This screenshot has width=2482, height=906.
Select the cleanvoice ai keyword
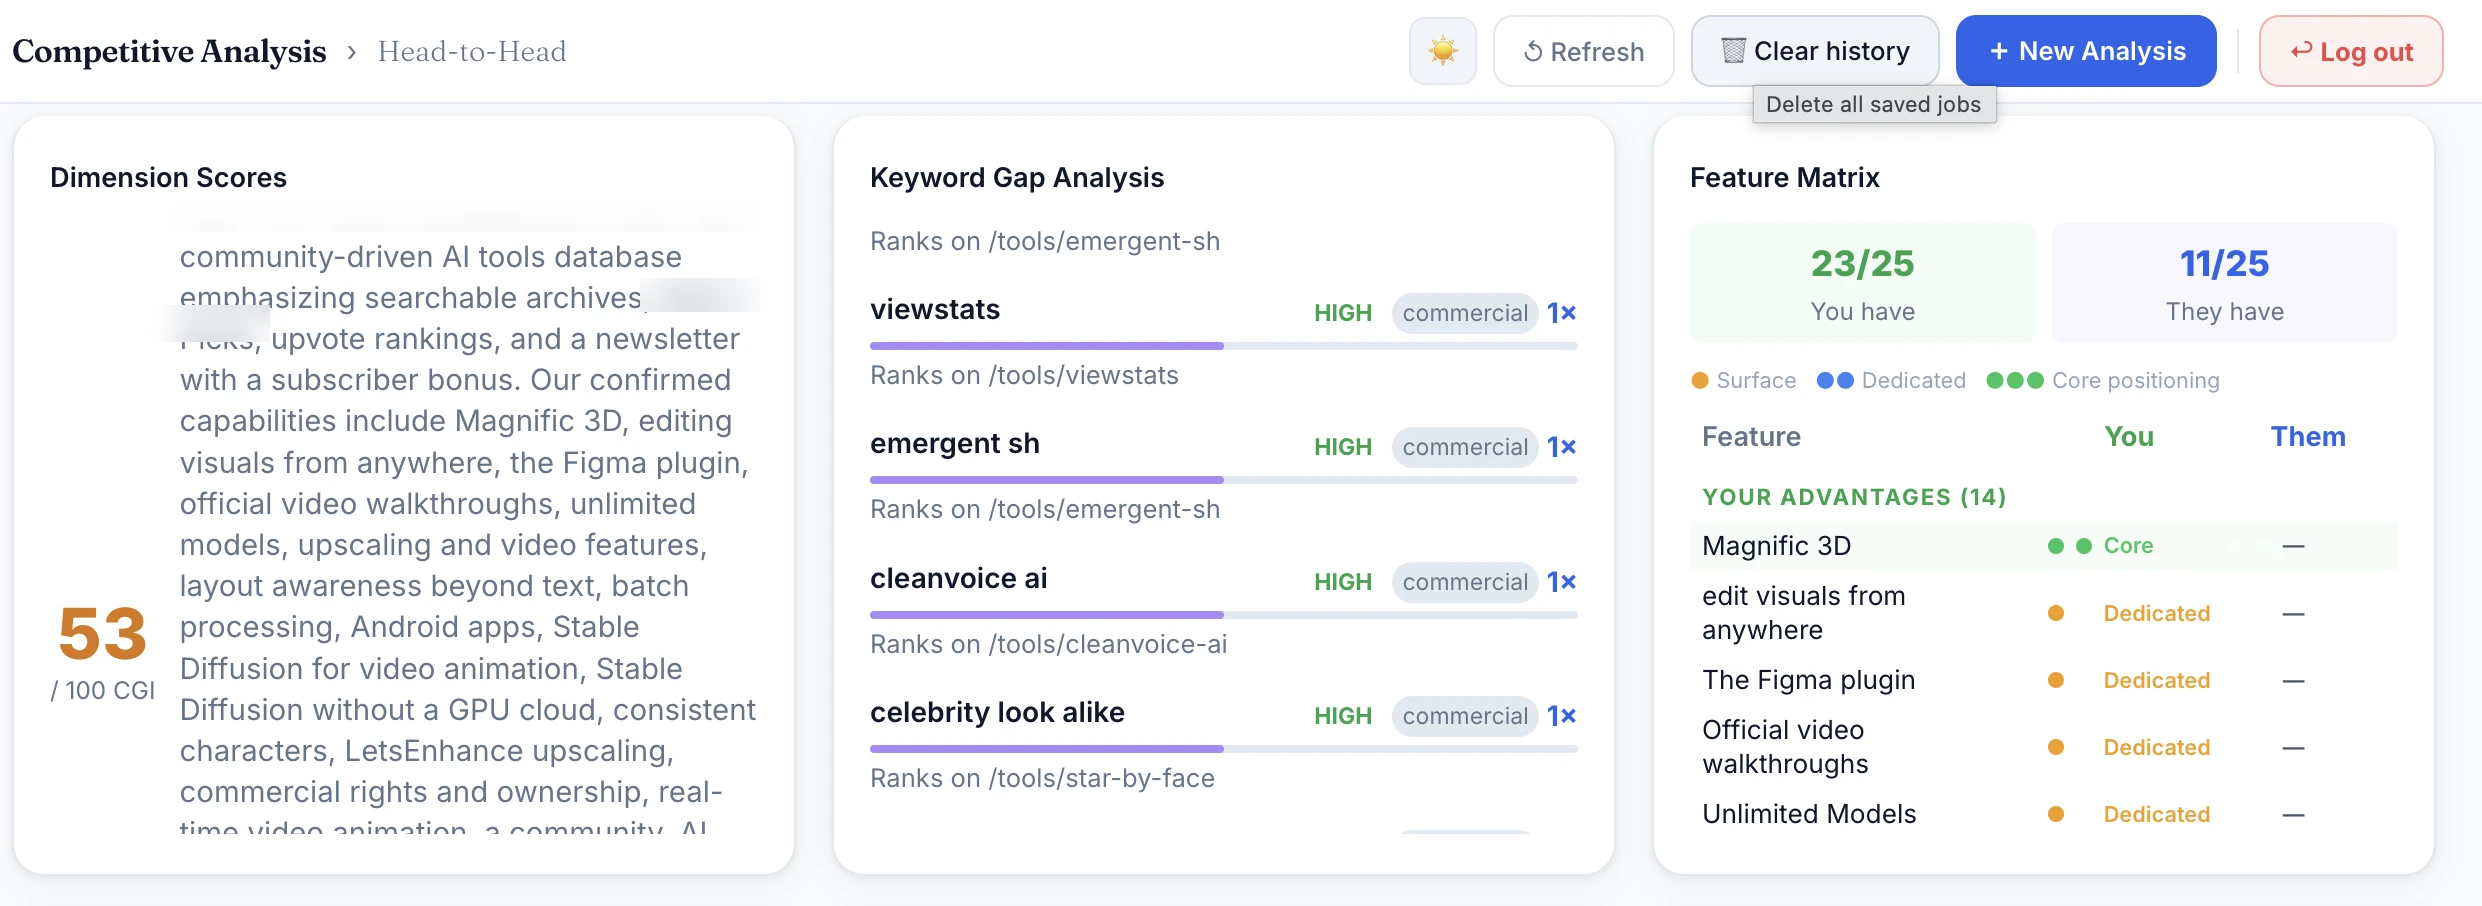click(x=959, y=579)
